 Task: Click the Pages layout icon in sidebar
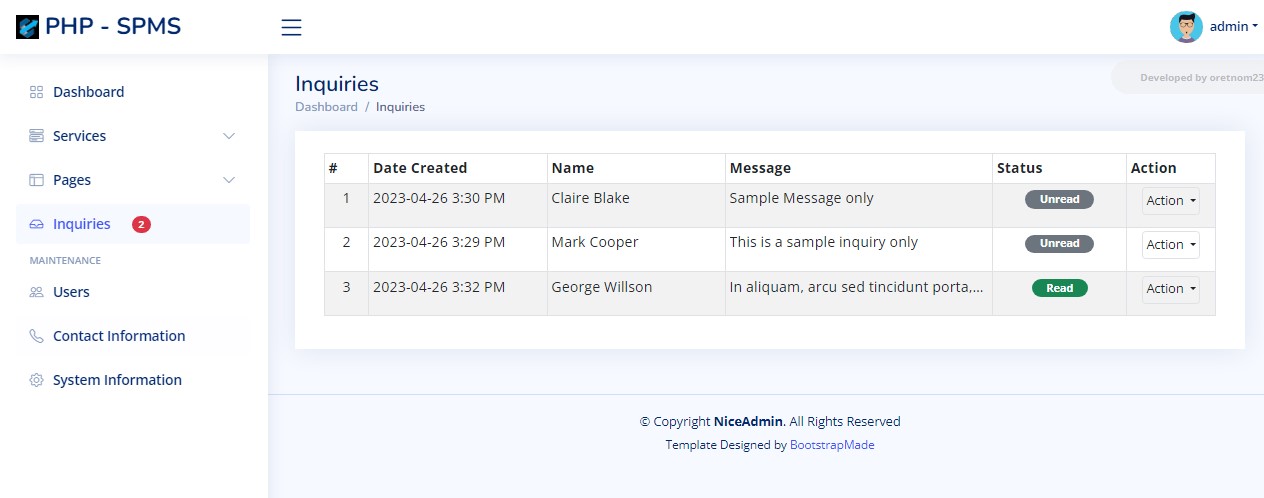click(36, 180)
